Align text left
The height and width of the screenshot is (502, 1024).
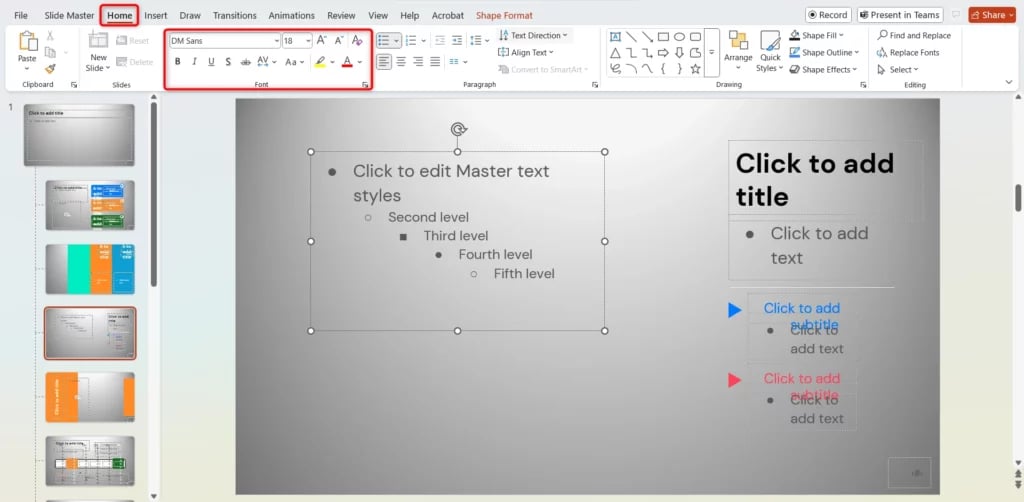384,62
